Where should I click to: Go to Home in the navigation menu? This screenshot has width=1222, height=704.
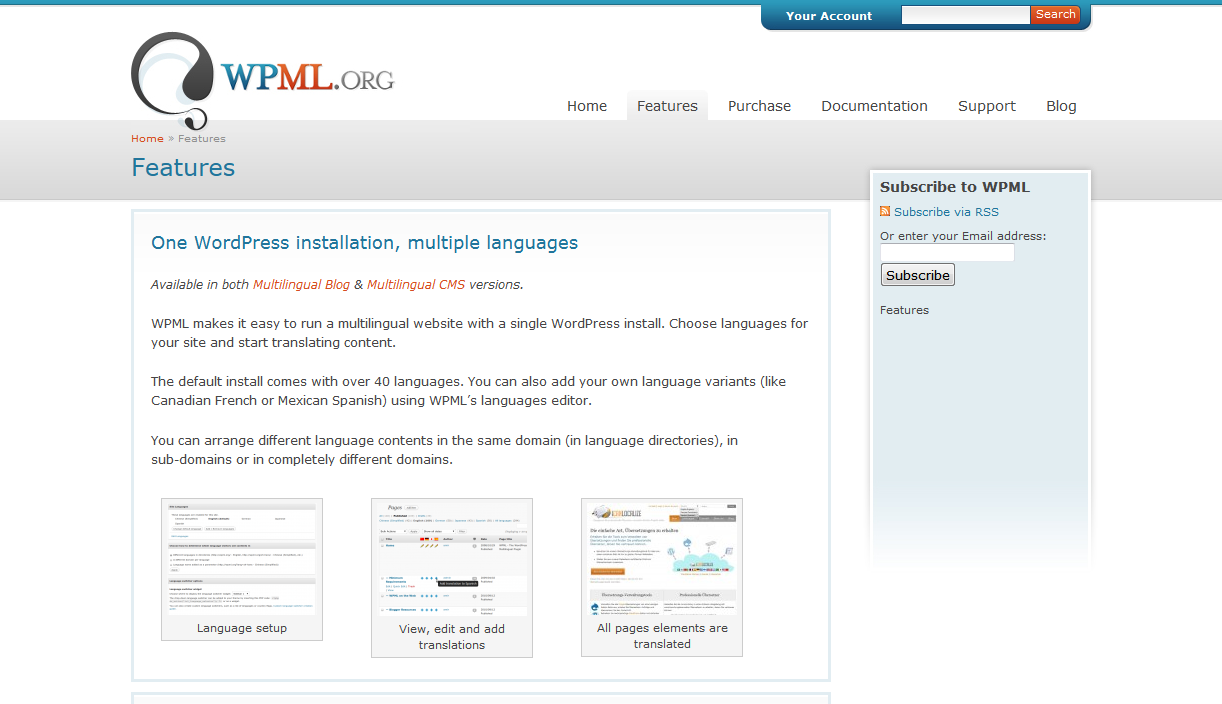point(587,106)
